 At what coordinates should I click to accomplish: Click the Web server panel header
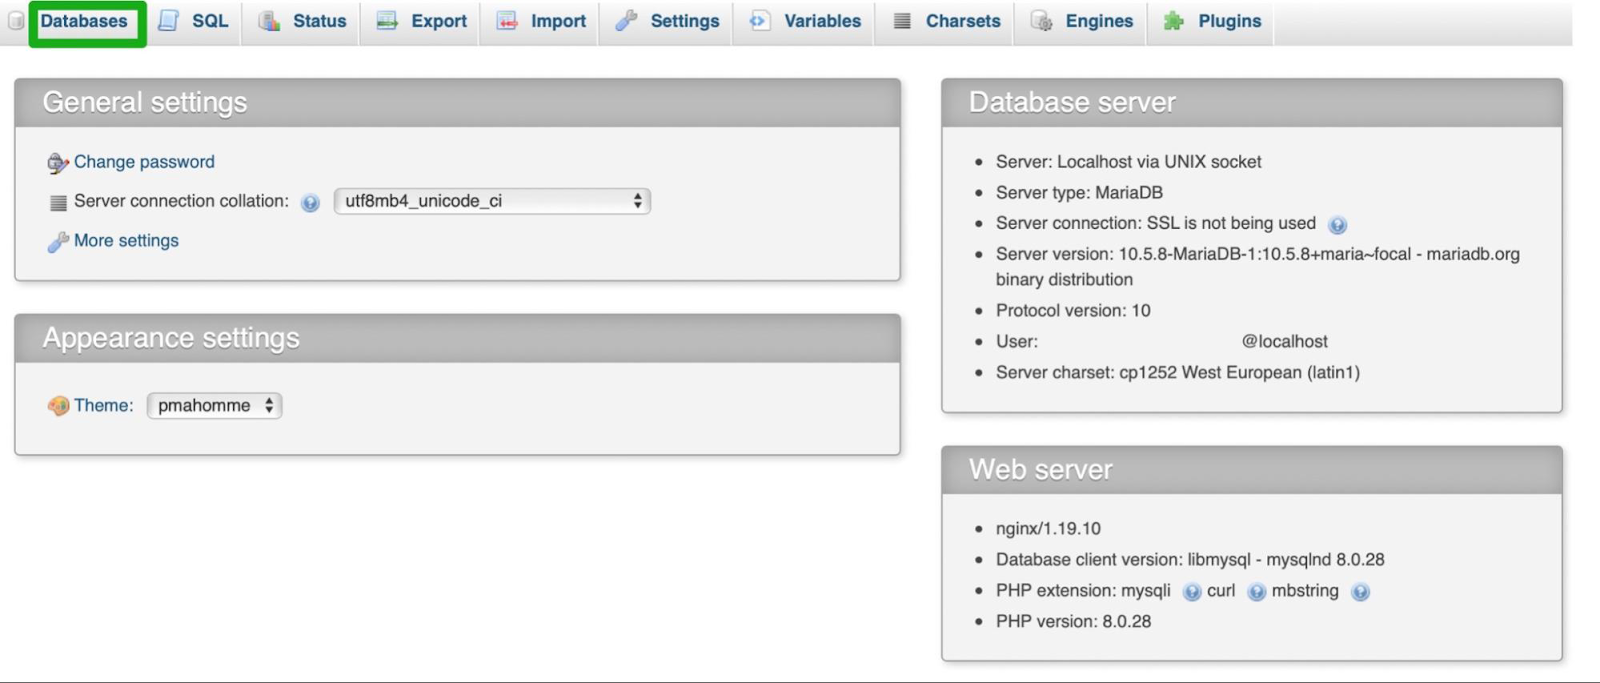click(x=1252, y=470)
